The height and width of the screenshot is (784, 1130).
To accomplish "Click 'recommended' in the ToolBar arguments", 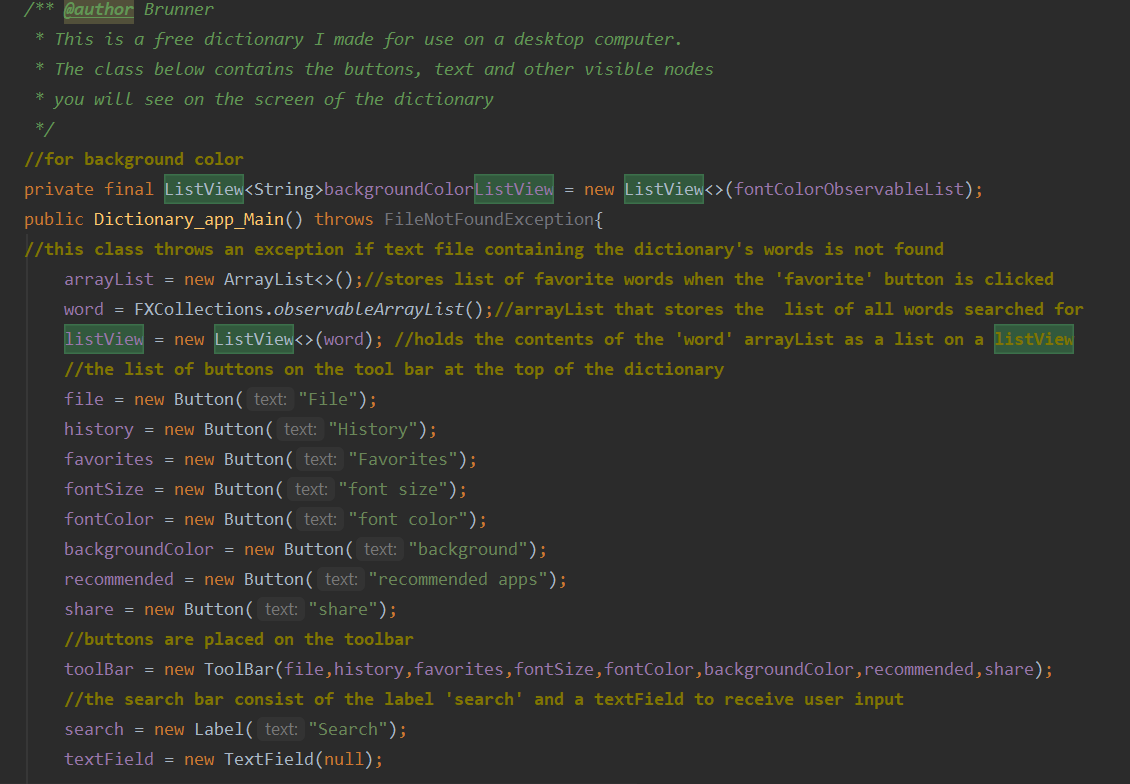I will (919, 669).
